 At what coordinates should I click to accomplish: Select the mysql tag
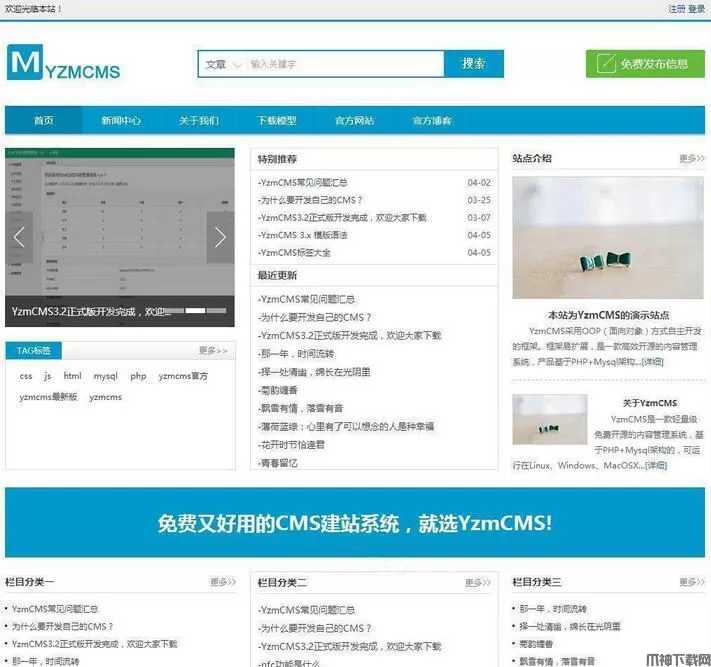coord(105,376)
